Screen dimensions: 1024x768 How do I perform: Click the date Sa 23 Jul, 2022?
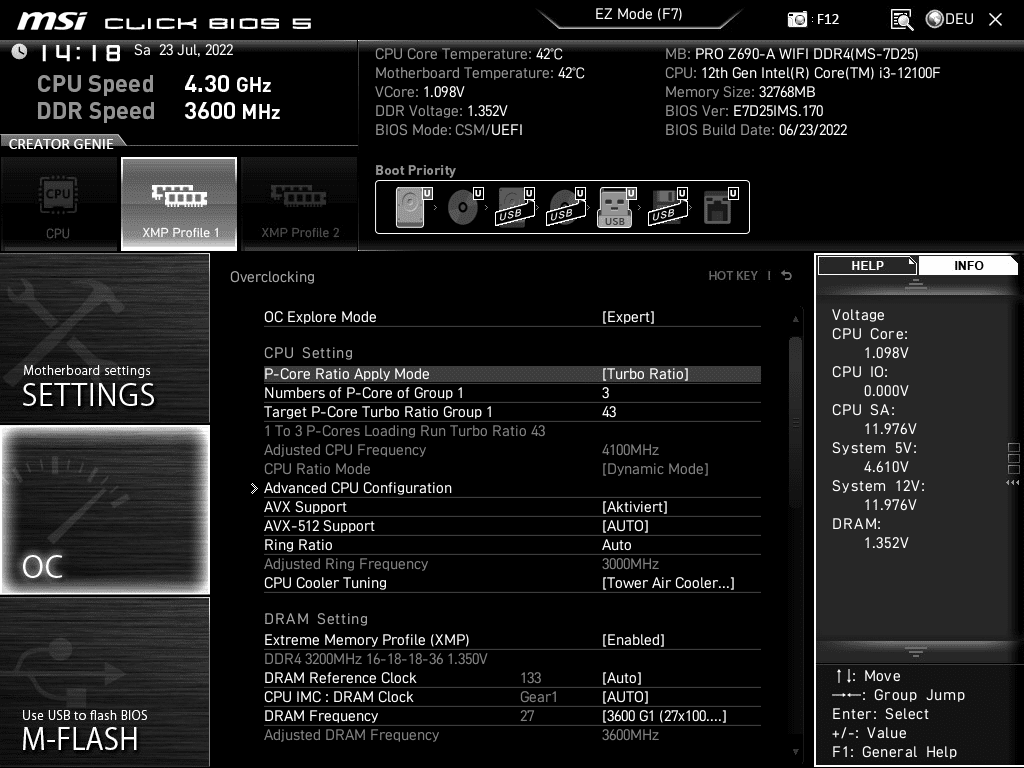184,50
